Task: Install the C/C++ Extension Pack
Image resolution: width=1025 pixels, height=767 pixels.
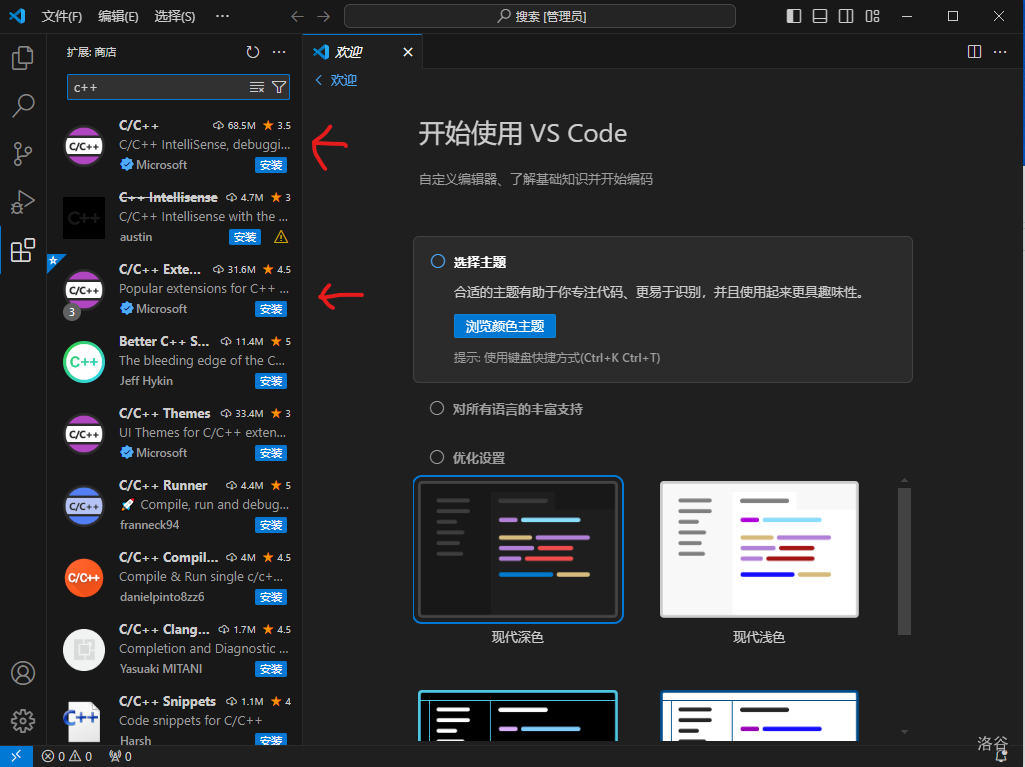Action: pyautogui.click(x=271, y=309)
